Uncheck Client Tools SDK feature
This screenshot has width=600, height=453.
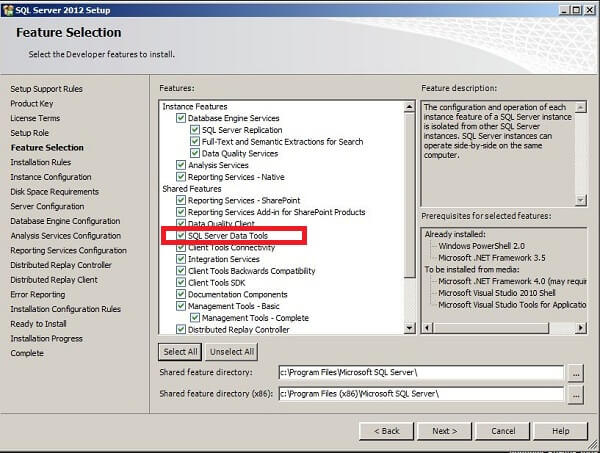[181, 283]
